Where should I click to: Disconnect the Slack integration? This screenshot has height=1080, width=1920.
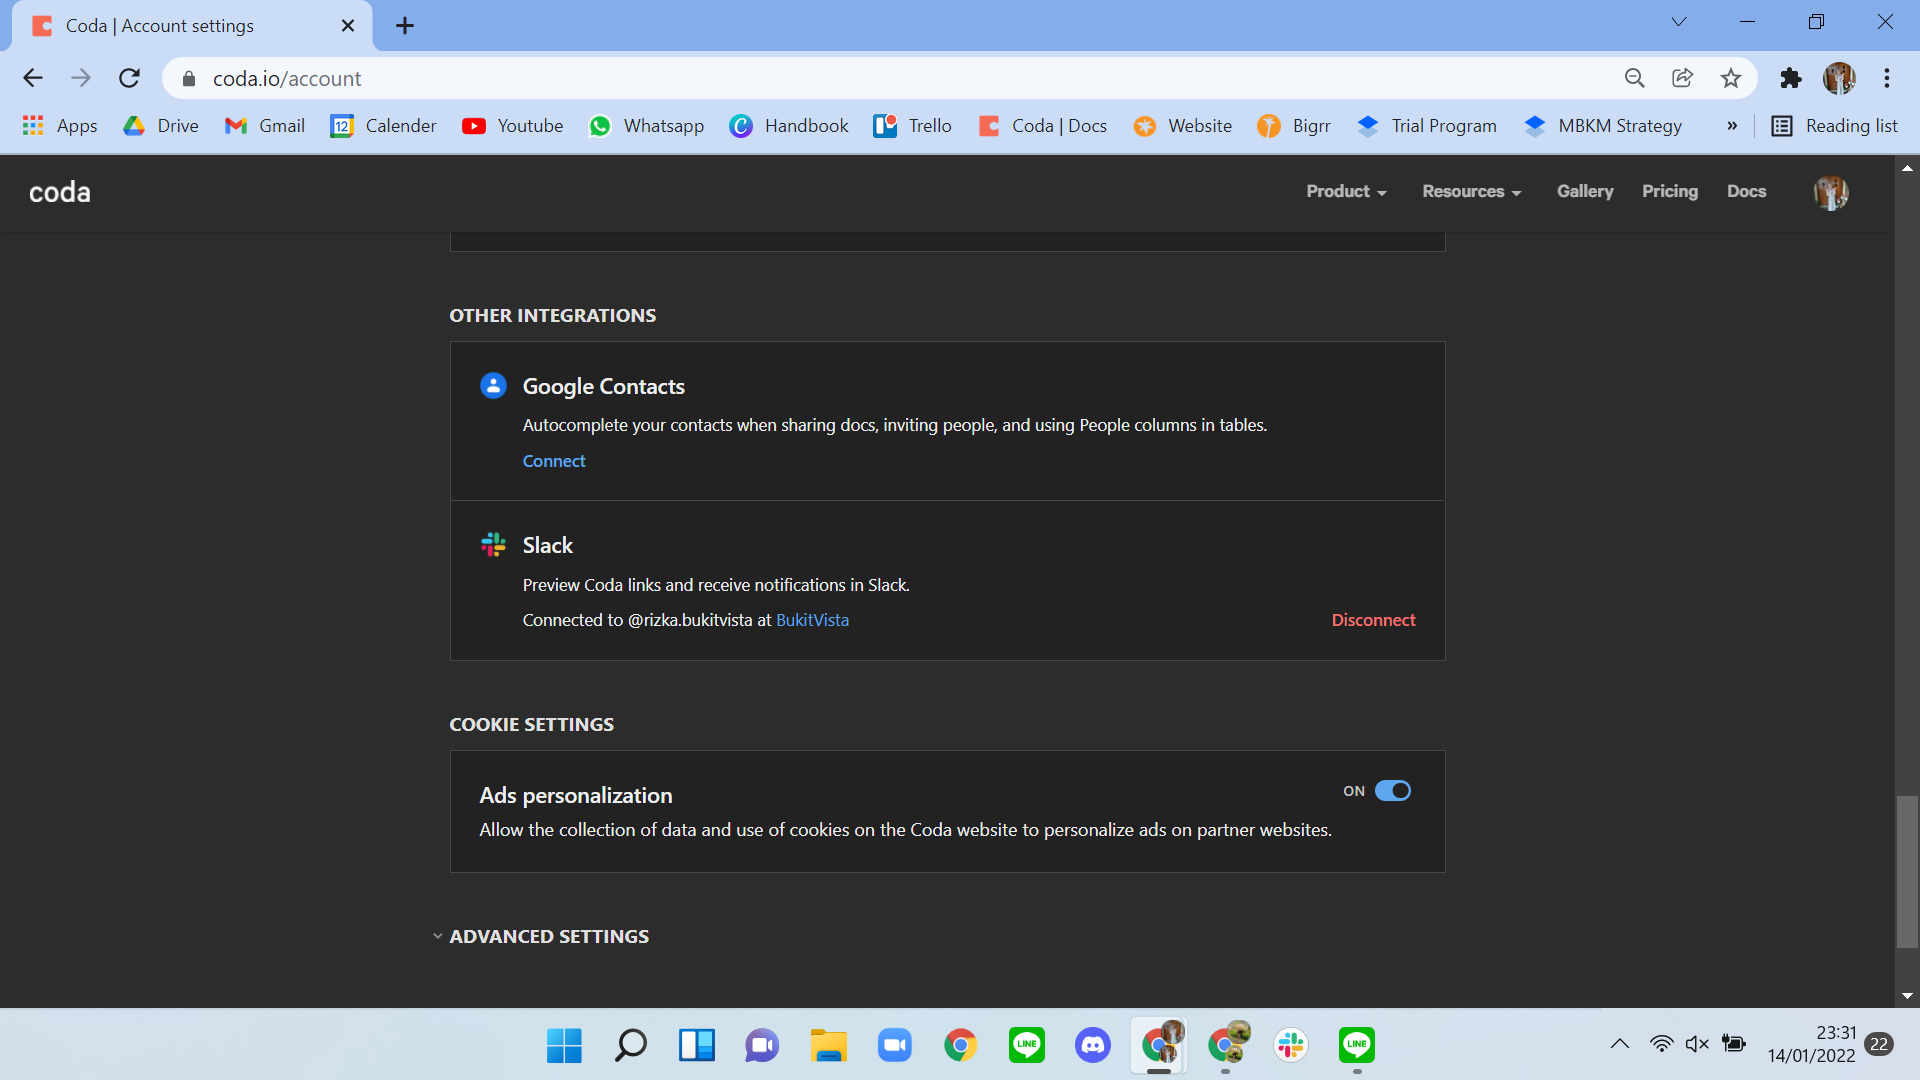click(1373, 620)
